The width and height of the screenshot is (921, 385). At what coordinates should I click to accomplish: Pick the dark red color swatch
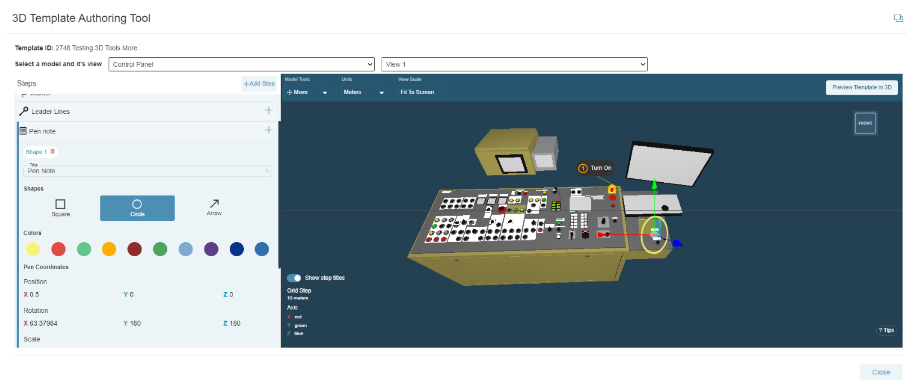135,249
